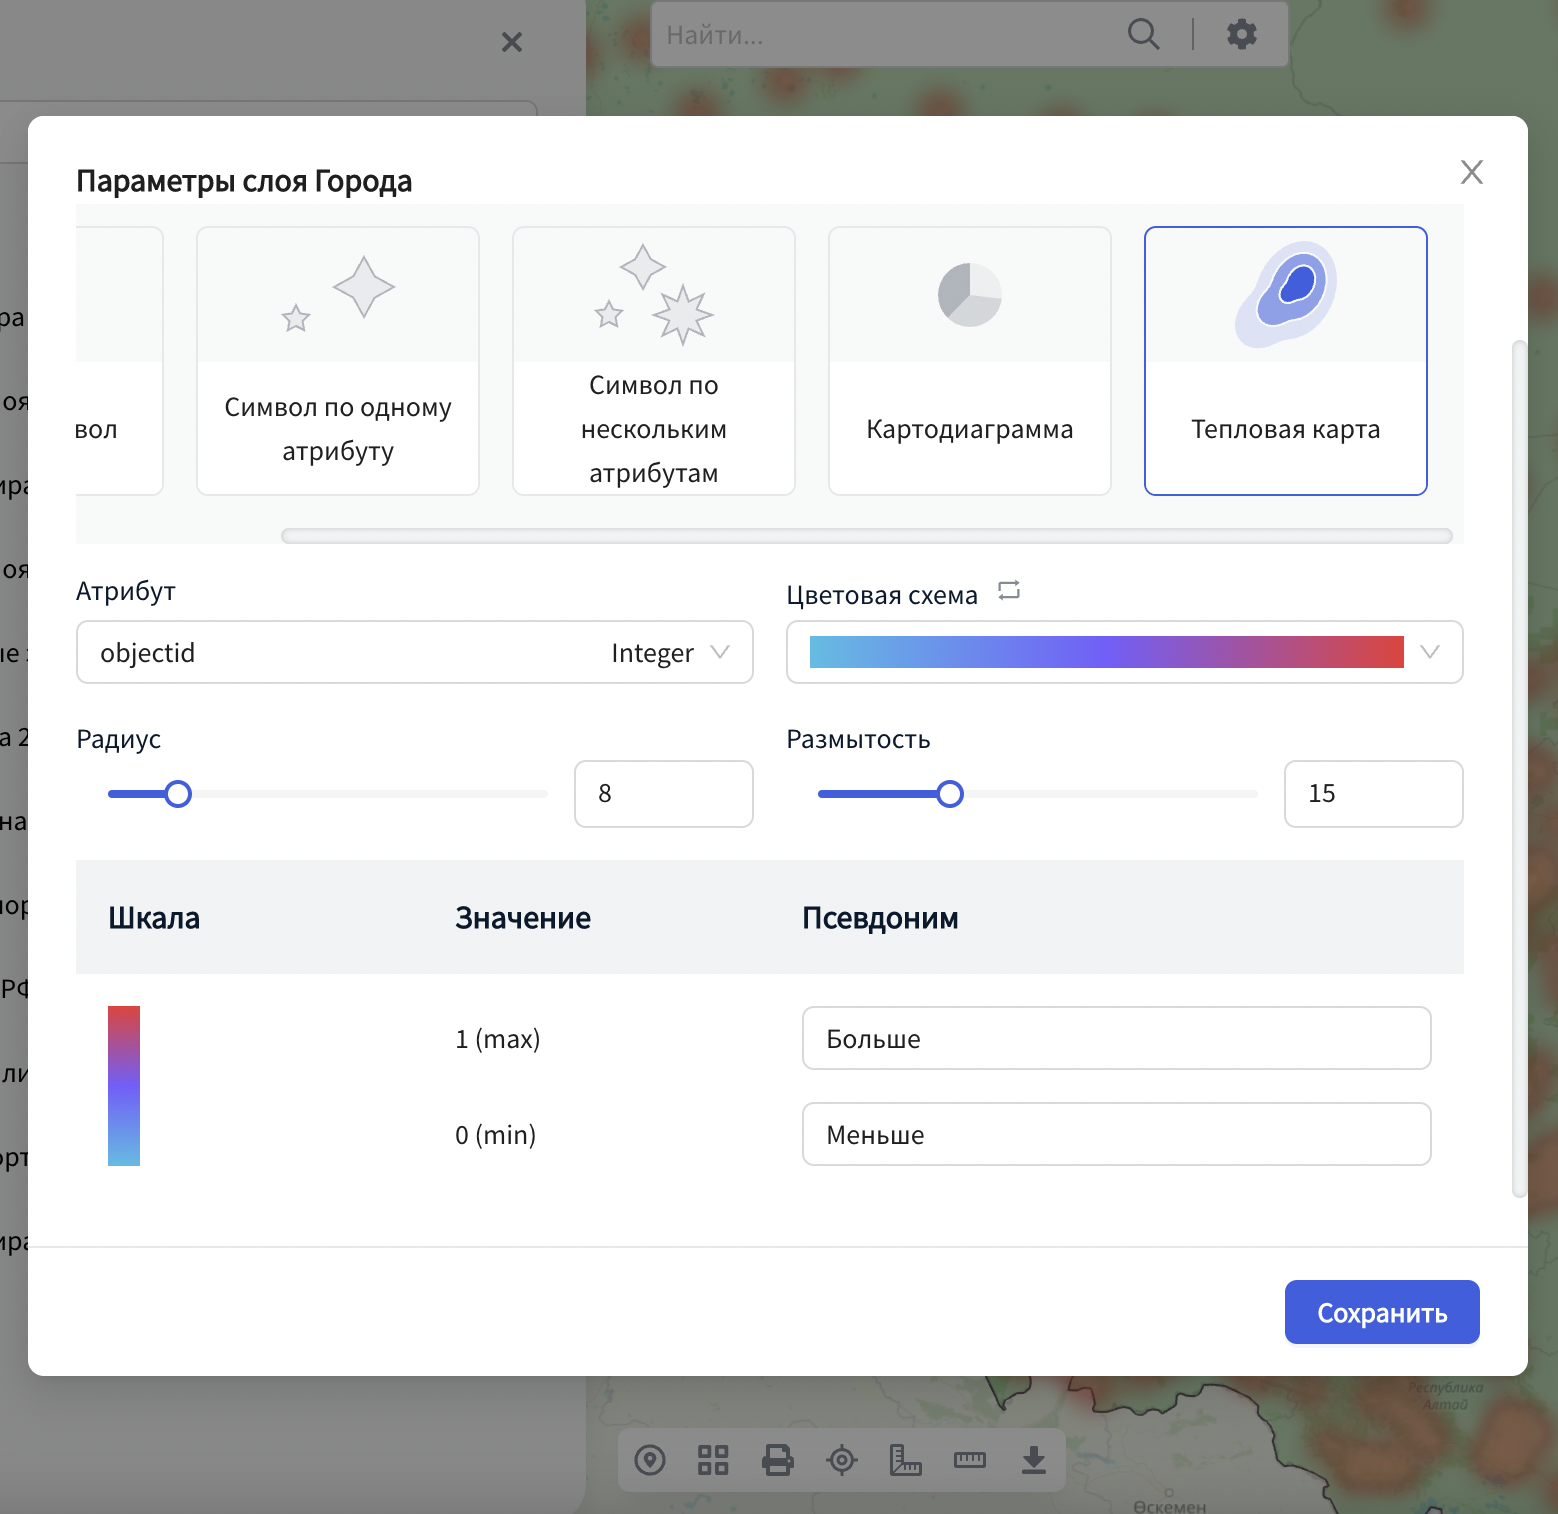
Task: Click the Размытость slider handle
Action: point(950,794)
